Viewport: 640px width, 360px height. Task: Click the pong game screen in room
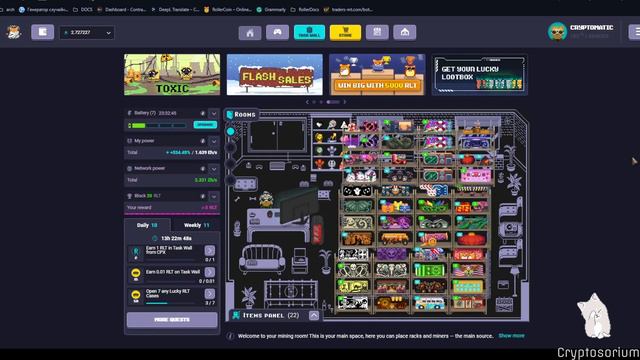click(277, 136)
